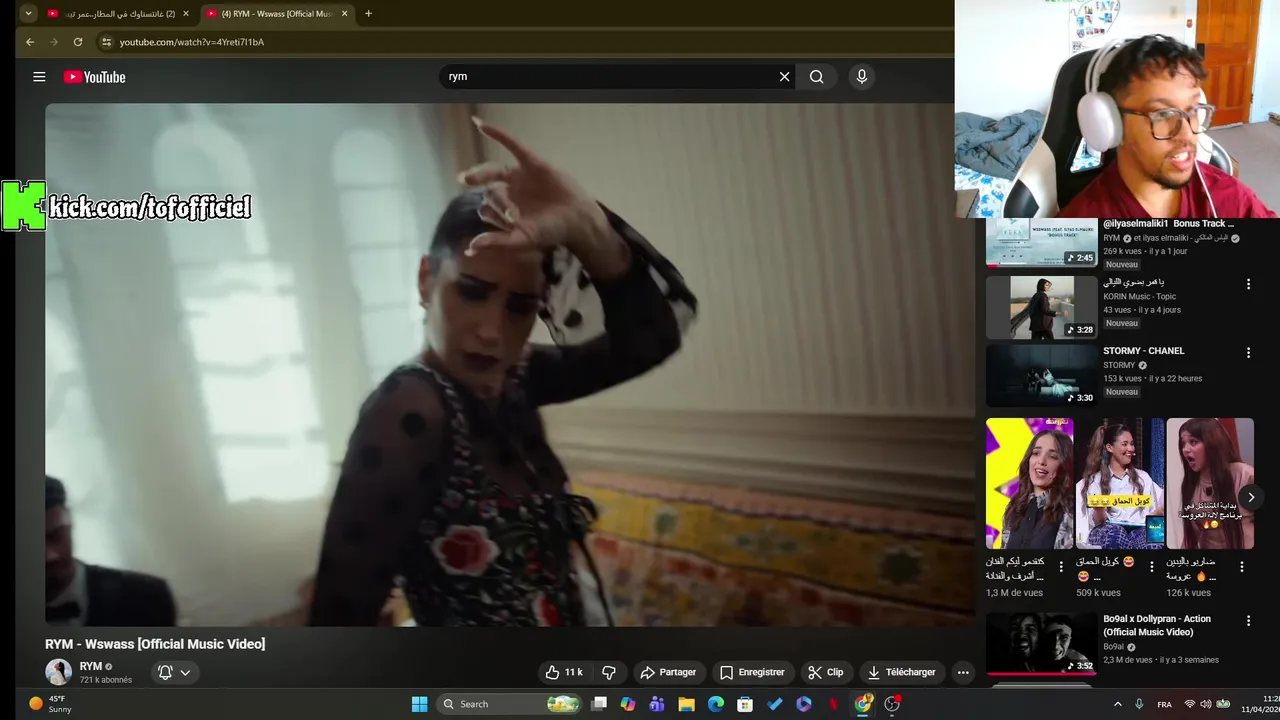
Task: Click the video player area
Action: coord(509,365)
